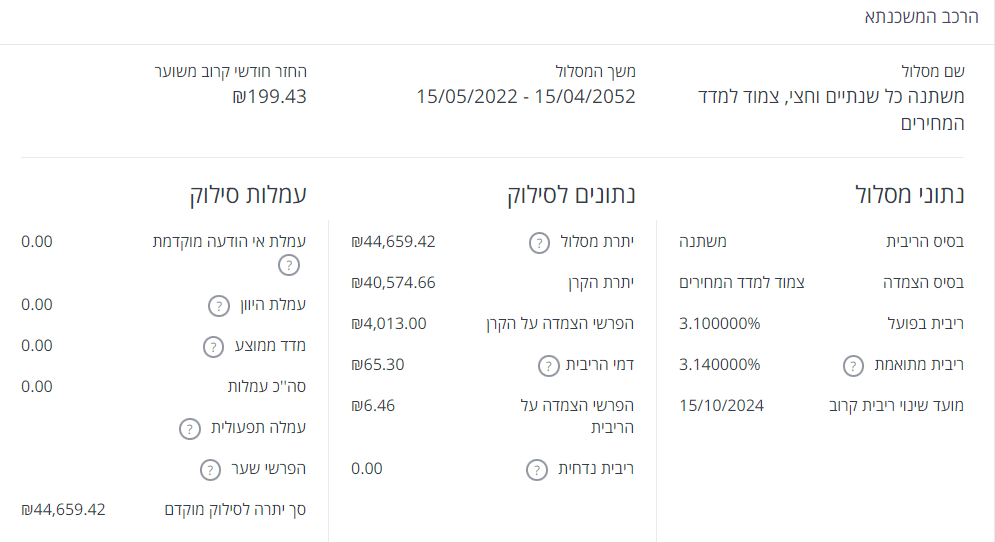Click the help icon beside יתרת מסלול

click(539, 242)
